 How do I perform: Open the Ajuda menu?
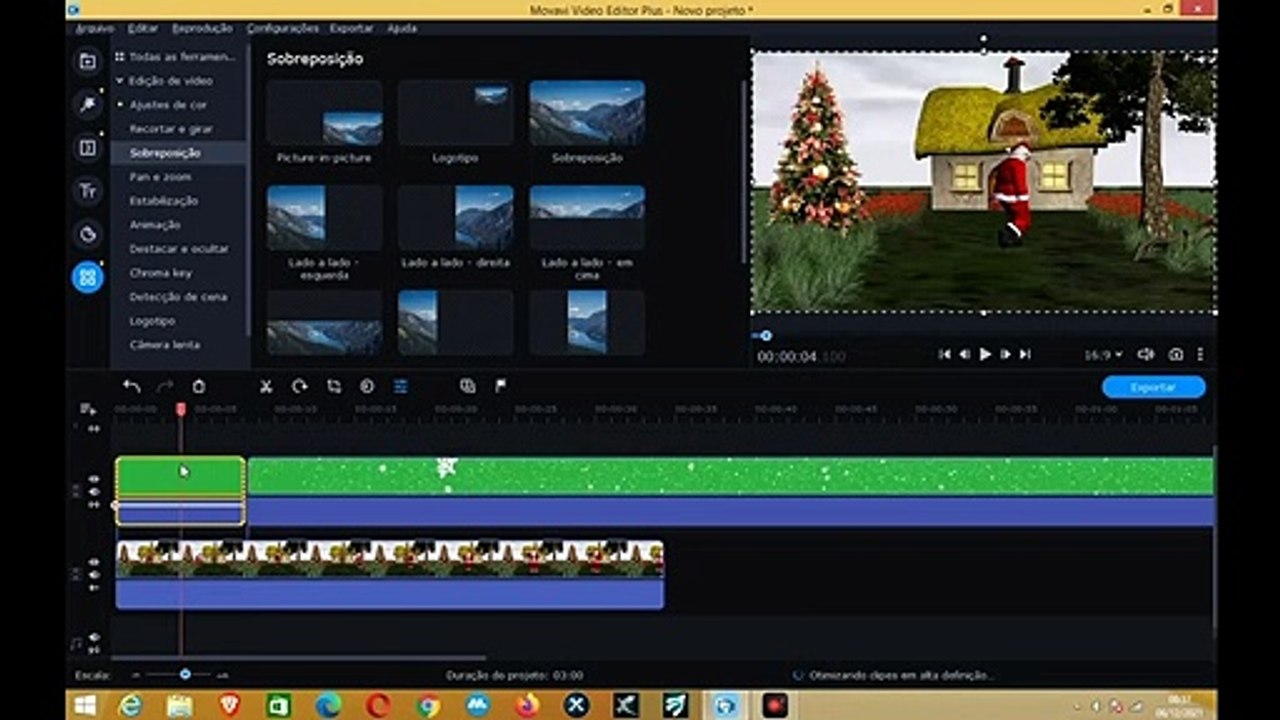[x=402, y=28]
